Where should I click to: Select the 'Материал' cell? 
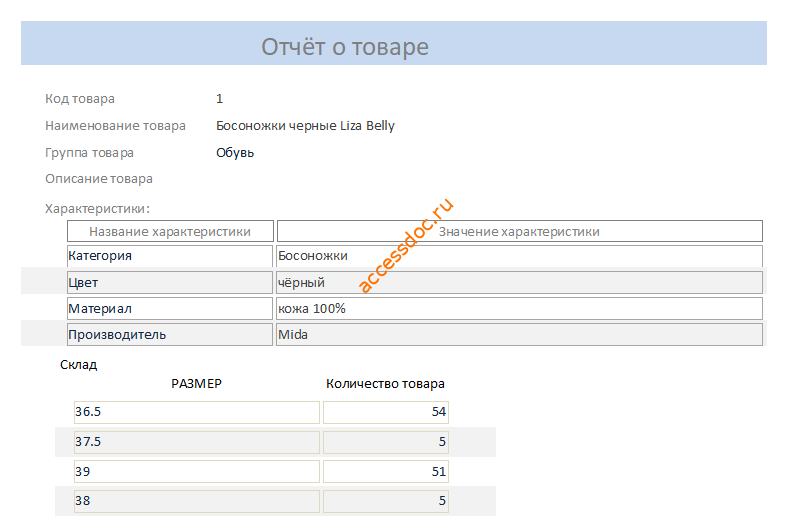point(170,308)
